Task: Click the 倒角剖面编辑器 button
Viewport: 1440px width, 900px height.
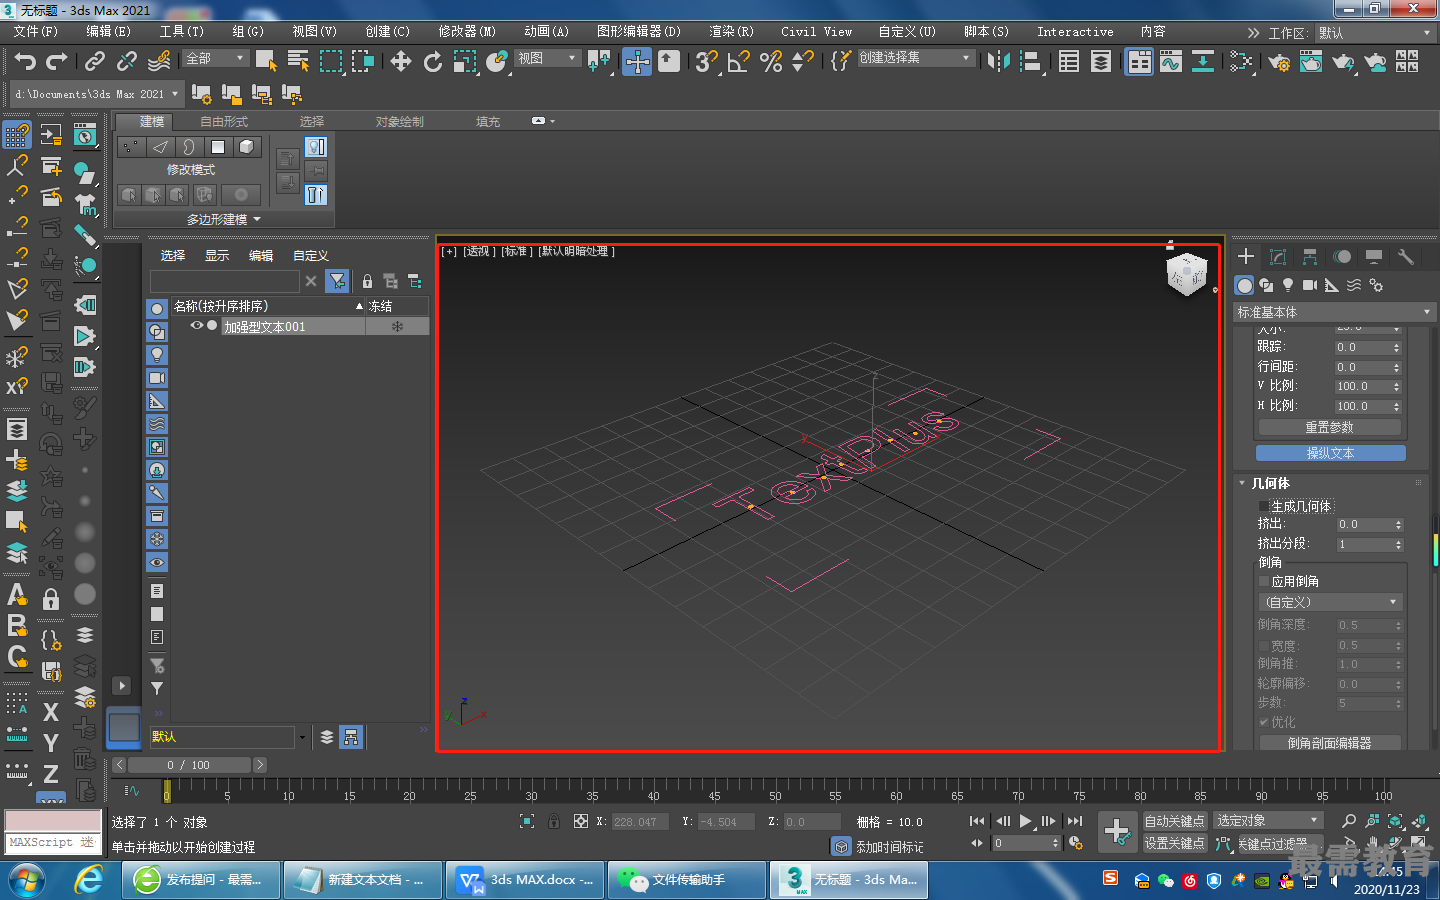Action: [x=1329, y=743]
